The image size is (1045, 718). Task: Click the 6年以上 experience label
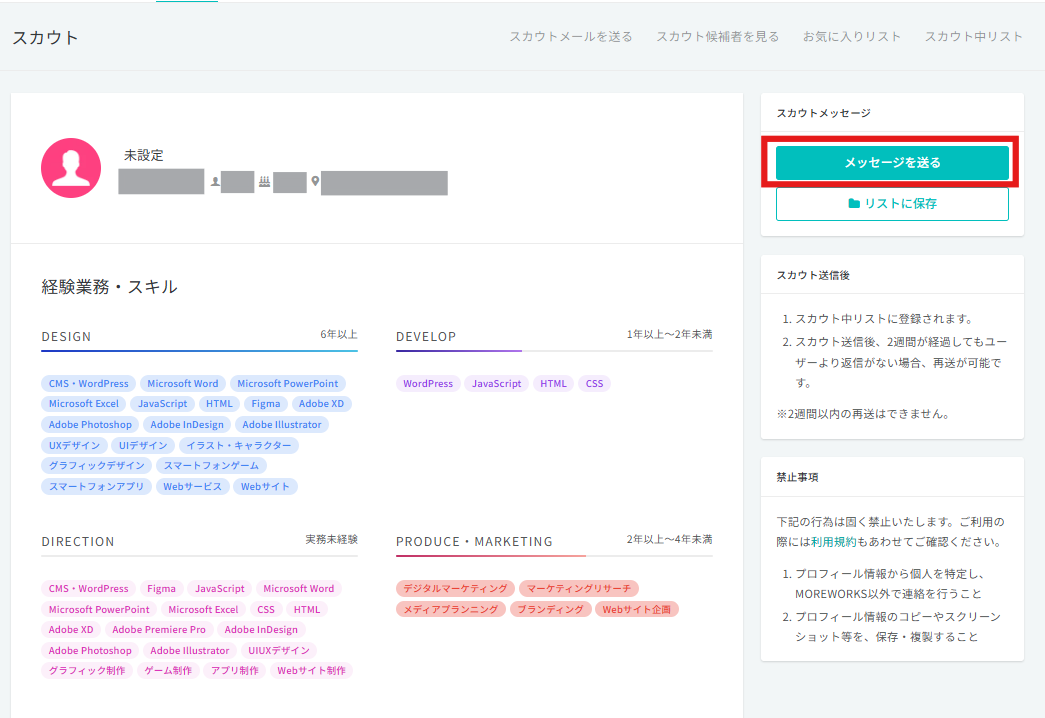(x=339, y=335)
